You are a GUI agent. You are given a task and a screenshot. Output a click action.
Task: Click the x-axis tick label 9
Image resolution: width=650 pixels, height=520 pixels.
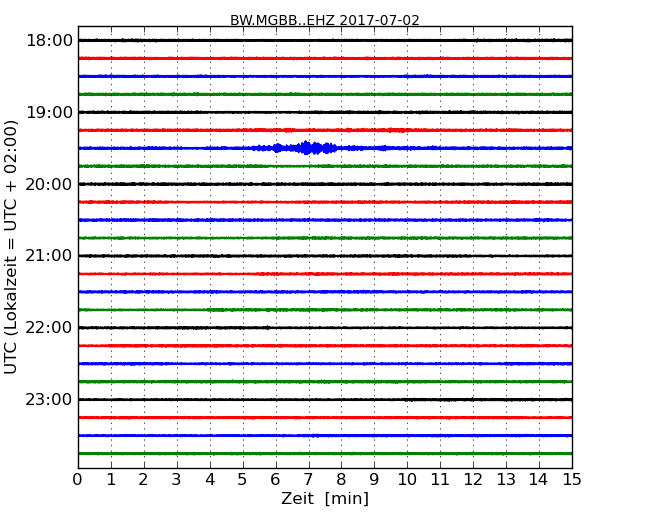pyautogui.click(x=374, y=480)
